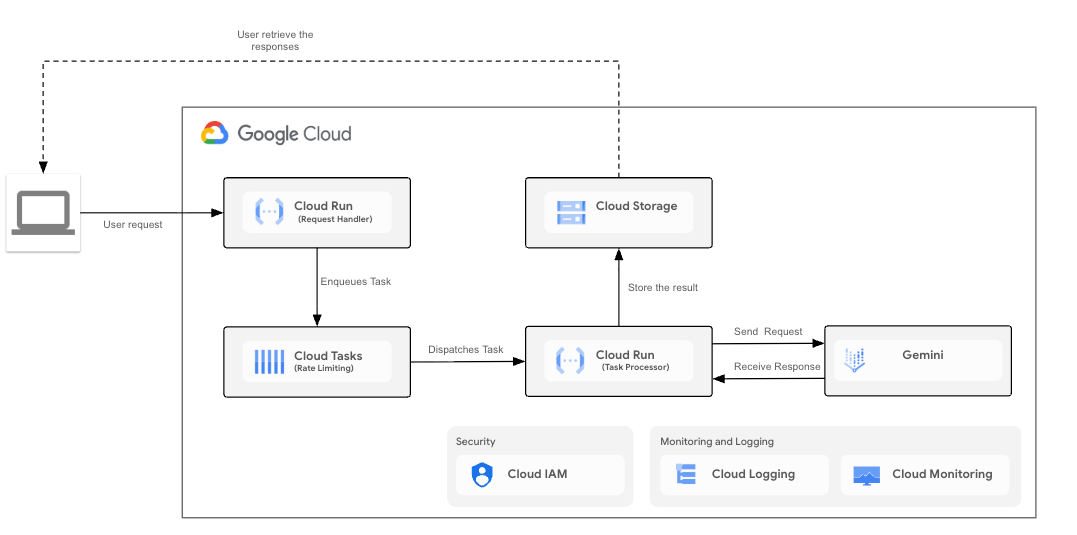The width and height of the screenshot is (1077, 535).
Task: Select the 'Cloud Storage' label
Action: [636, 206]
